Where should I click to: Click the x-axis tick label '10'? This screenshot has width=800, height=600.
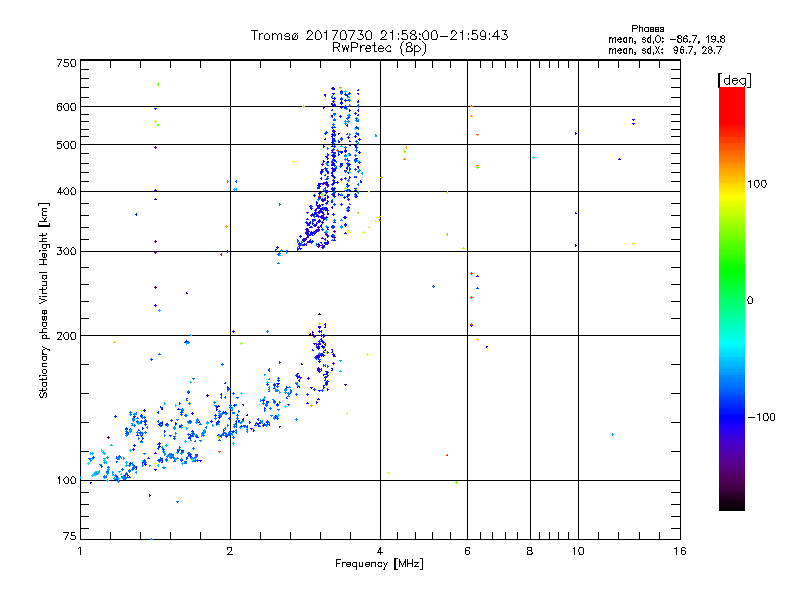(578, 551)
